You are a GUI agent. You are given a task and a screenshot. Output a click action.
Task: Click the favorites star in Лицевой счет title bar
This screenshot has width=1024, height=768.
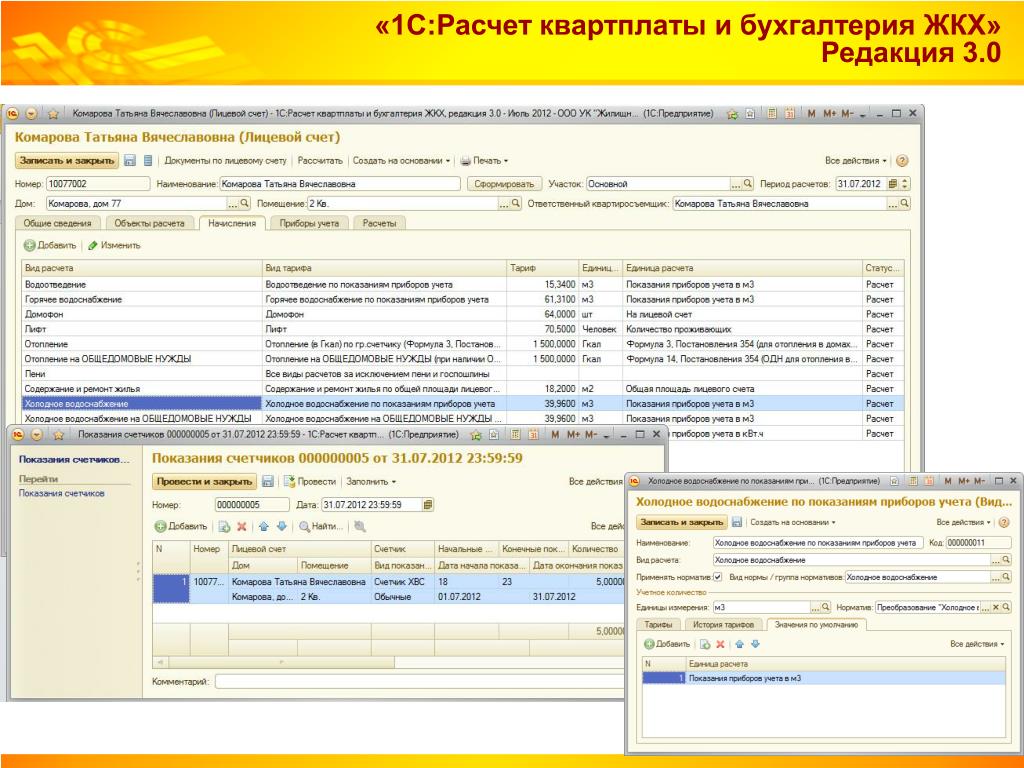(54, 114)
